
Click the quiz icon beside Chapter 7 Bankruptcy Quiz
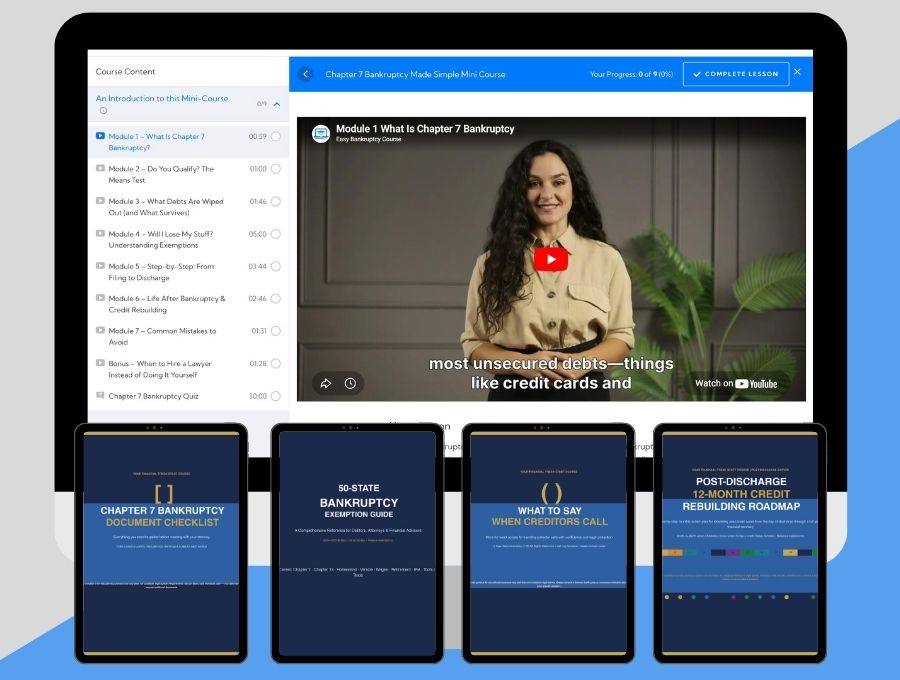pyautogui.click(x=100, y=396)
